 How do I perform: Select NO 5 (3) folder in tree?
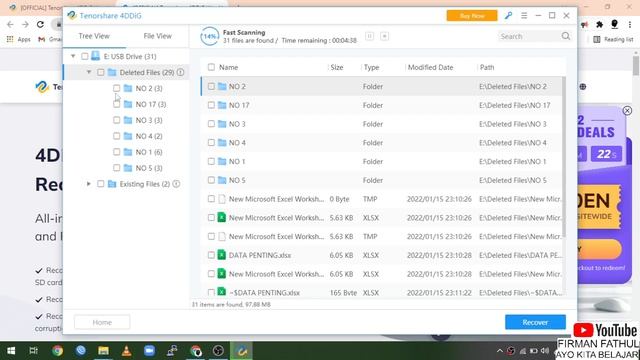coord(149,168)
